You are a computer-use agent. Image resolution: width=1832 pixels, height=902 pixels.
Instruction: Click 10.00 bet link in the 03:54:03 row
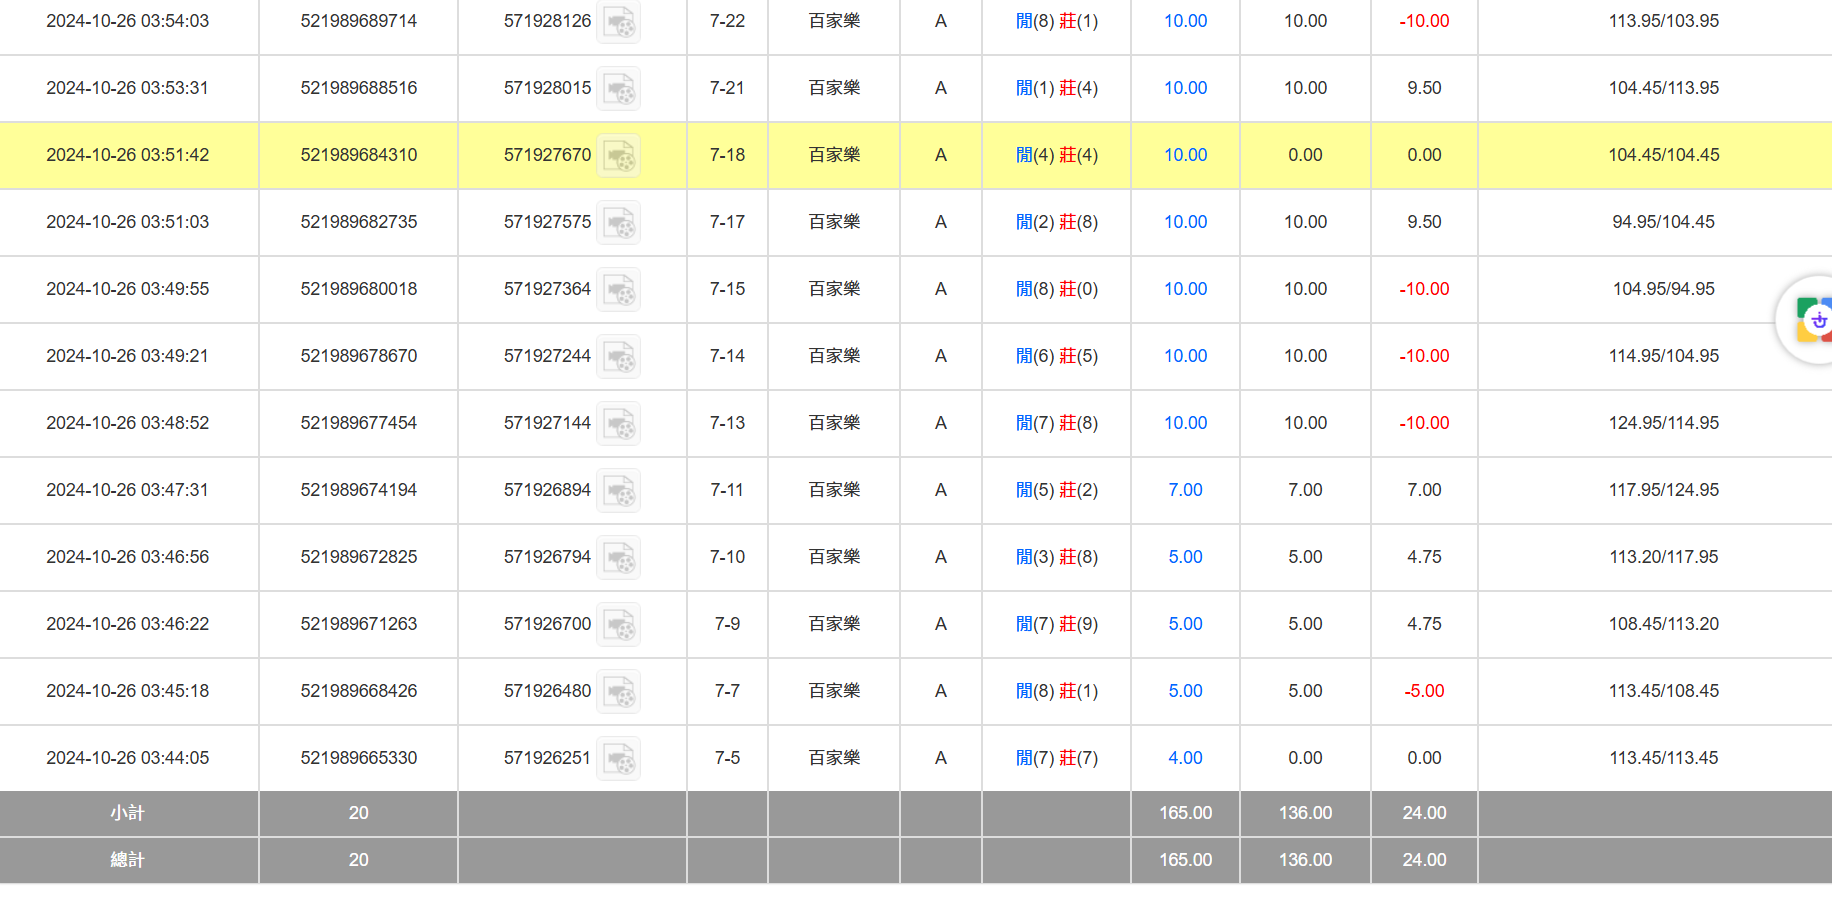pyautogui.click(x=1185, y=21)
